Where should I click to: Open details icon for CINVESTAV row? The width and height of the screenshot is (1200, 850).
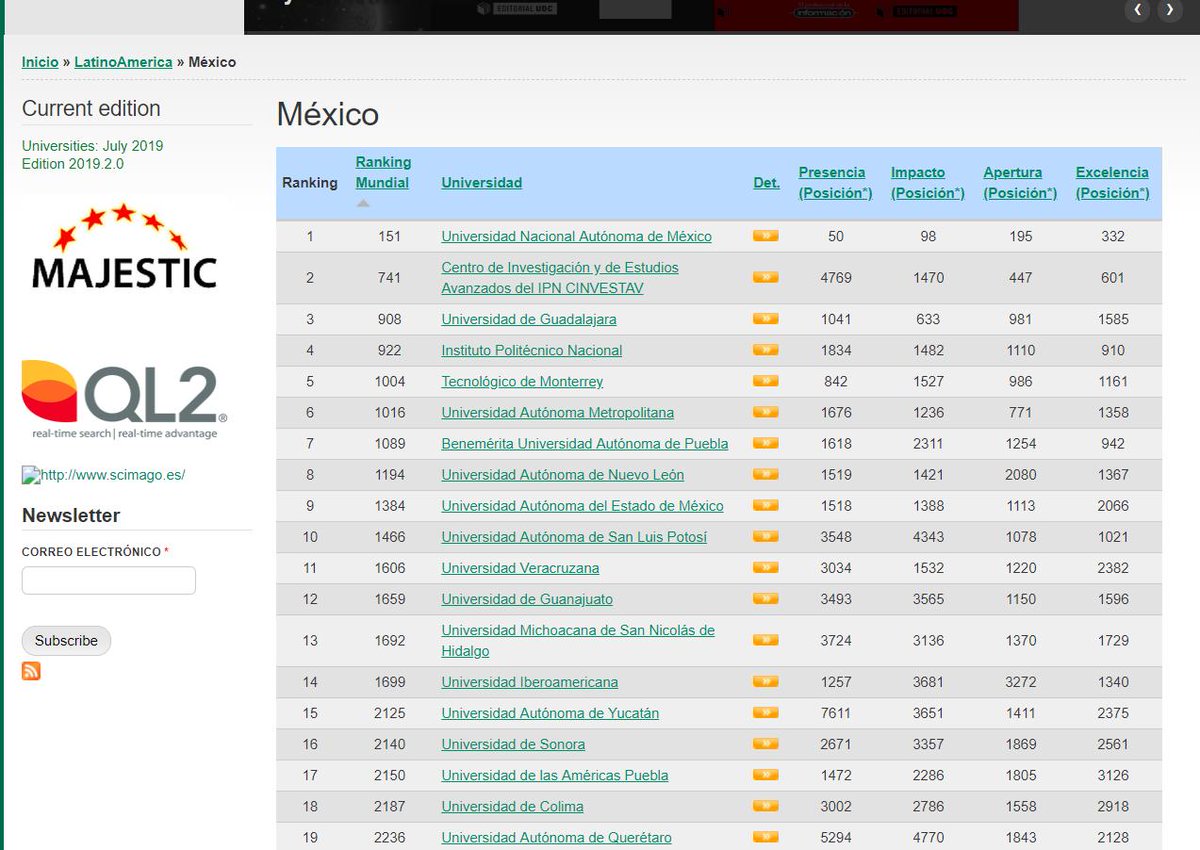(x=766, y=277)
